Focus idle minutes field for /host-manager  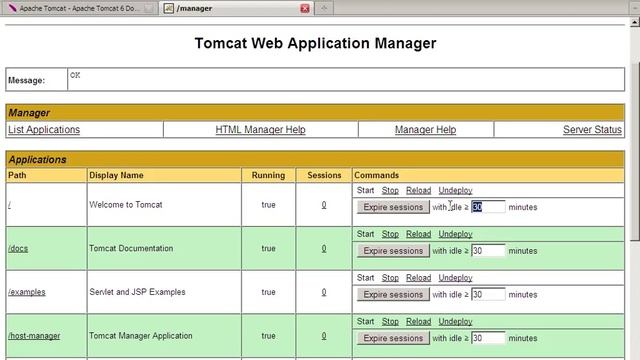point(488,338)
